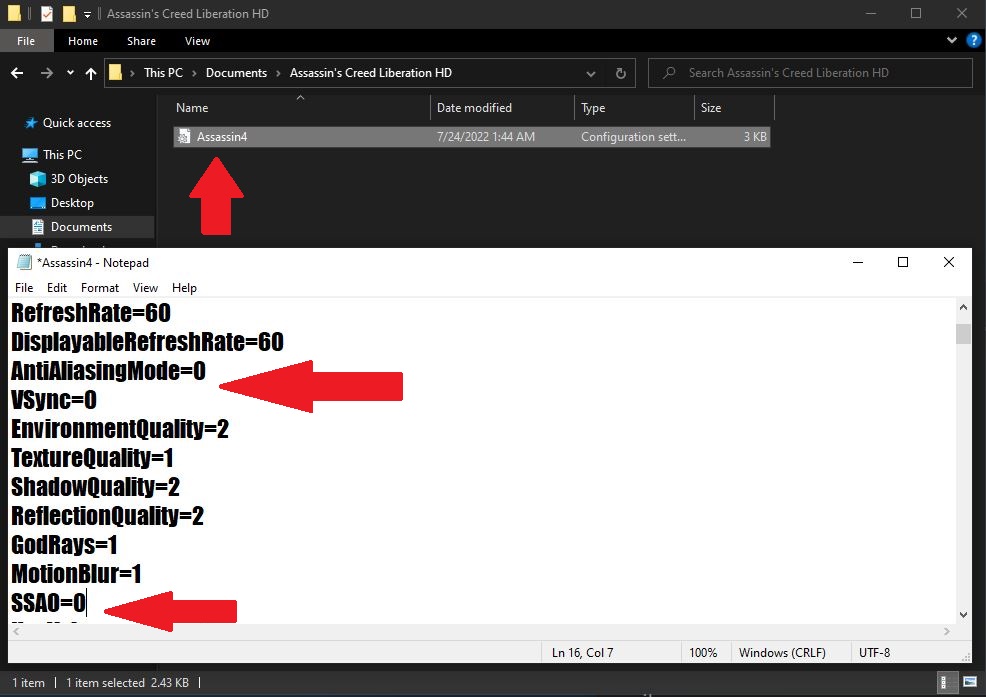Open the Notepad Format menu
Viewport: 986px width, 697px height.
click(x=100, y=287)
